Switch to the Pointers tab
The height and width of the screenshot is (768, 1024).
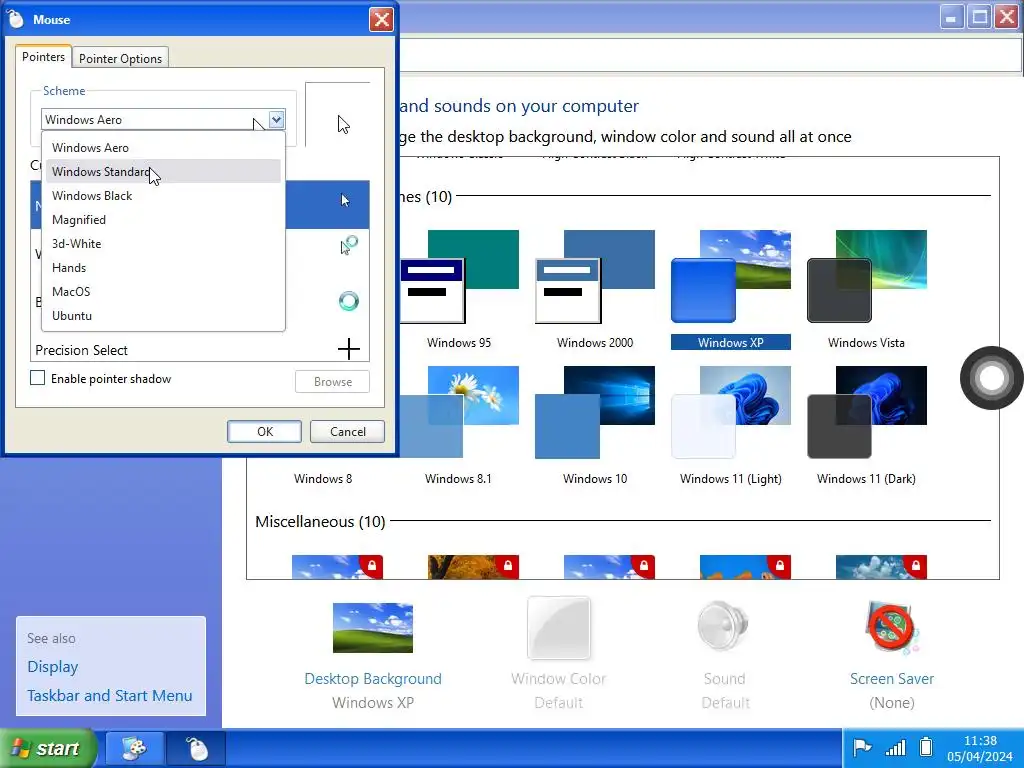point(43,57)
